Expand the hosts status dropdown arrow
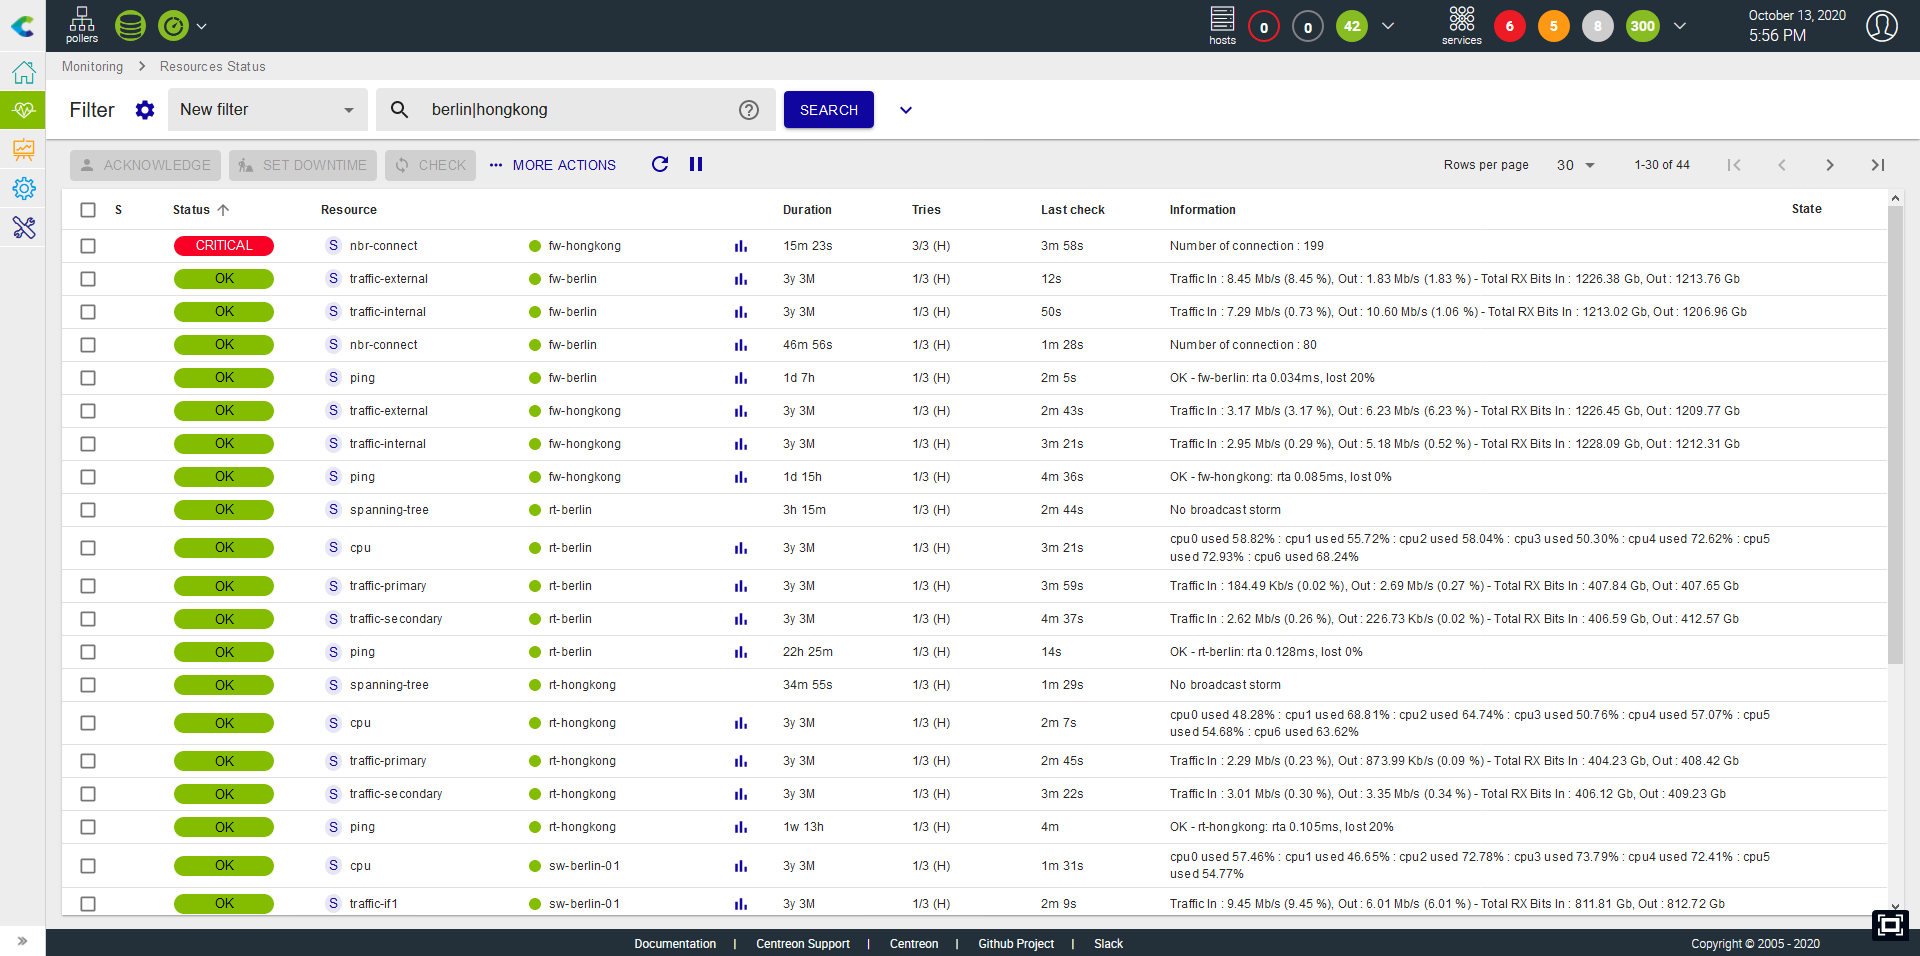The image size is (1920, 956). click(x=1388, y=26)
